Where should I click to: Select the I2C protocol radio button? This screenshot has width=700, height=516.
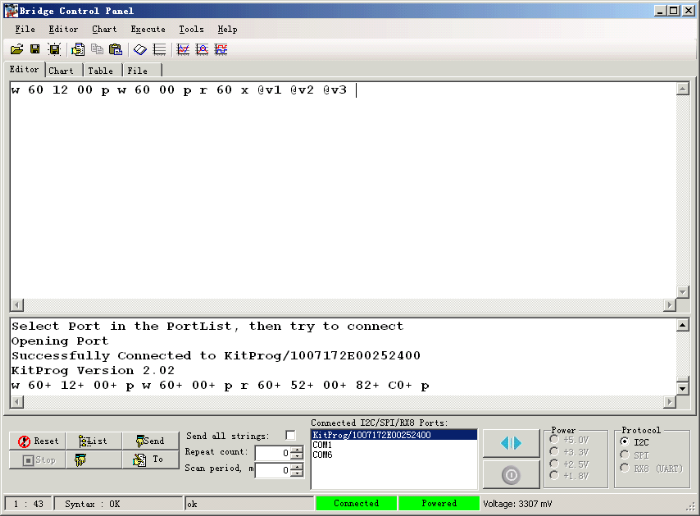(625, 441)
